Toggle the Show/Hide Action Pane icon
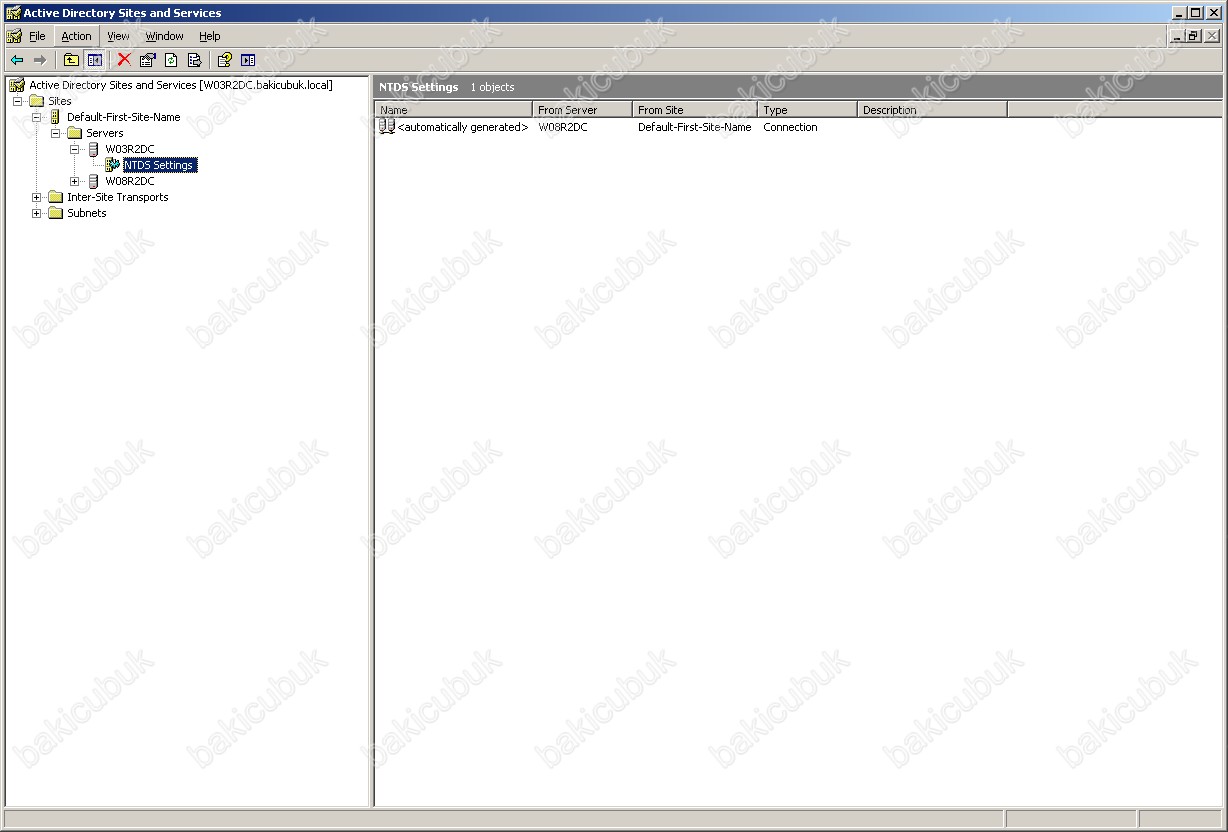1228x832 pixels. click(248, 60)
